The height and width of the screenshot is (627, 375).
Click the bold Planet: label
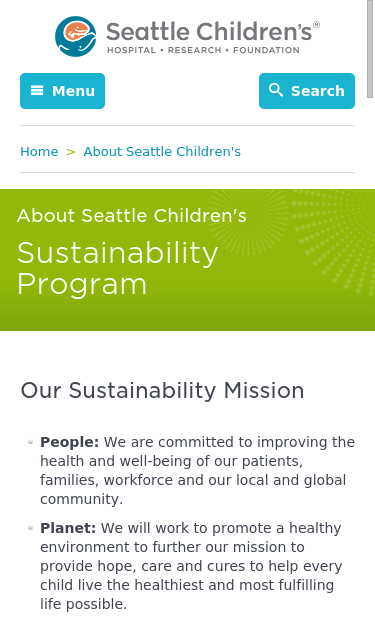click(68, 528)
